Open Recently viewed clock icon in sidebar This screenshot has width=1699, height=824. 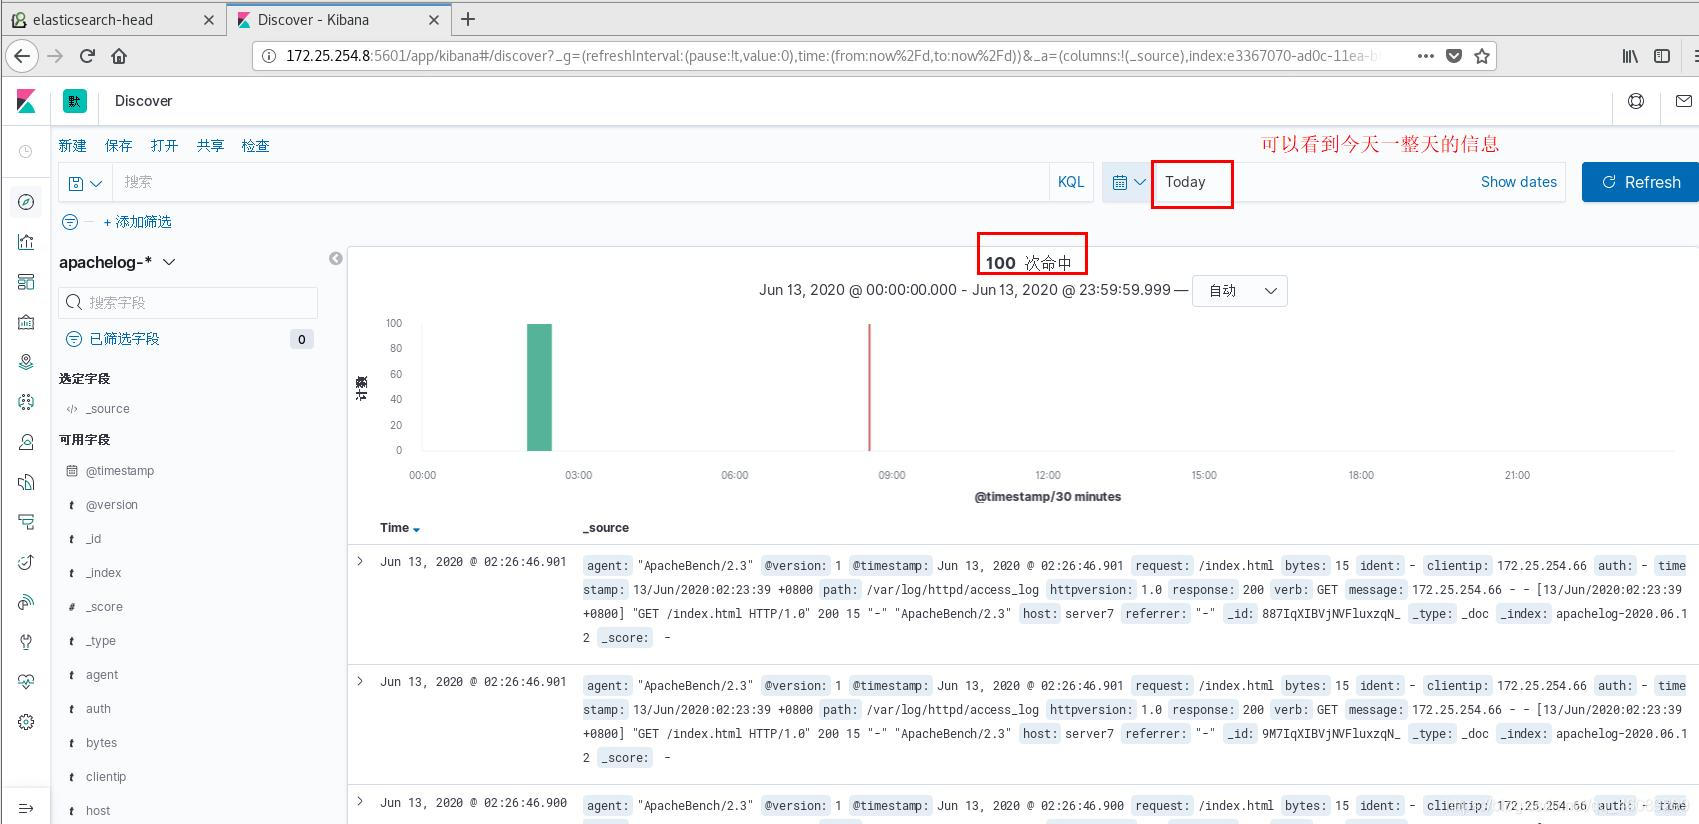tap(26, 151)
